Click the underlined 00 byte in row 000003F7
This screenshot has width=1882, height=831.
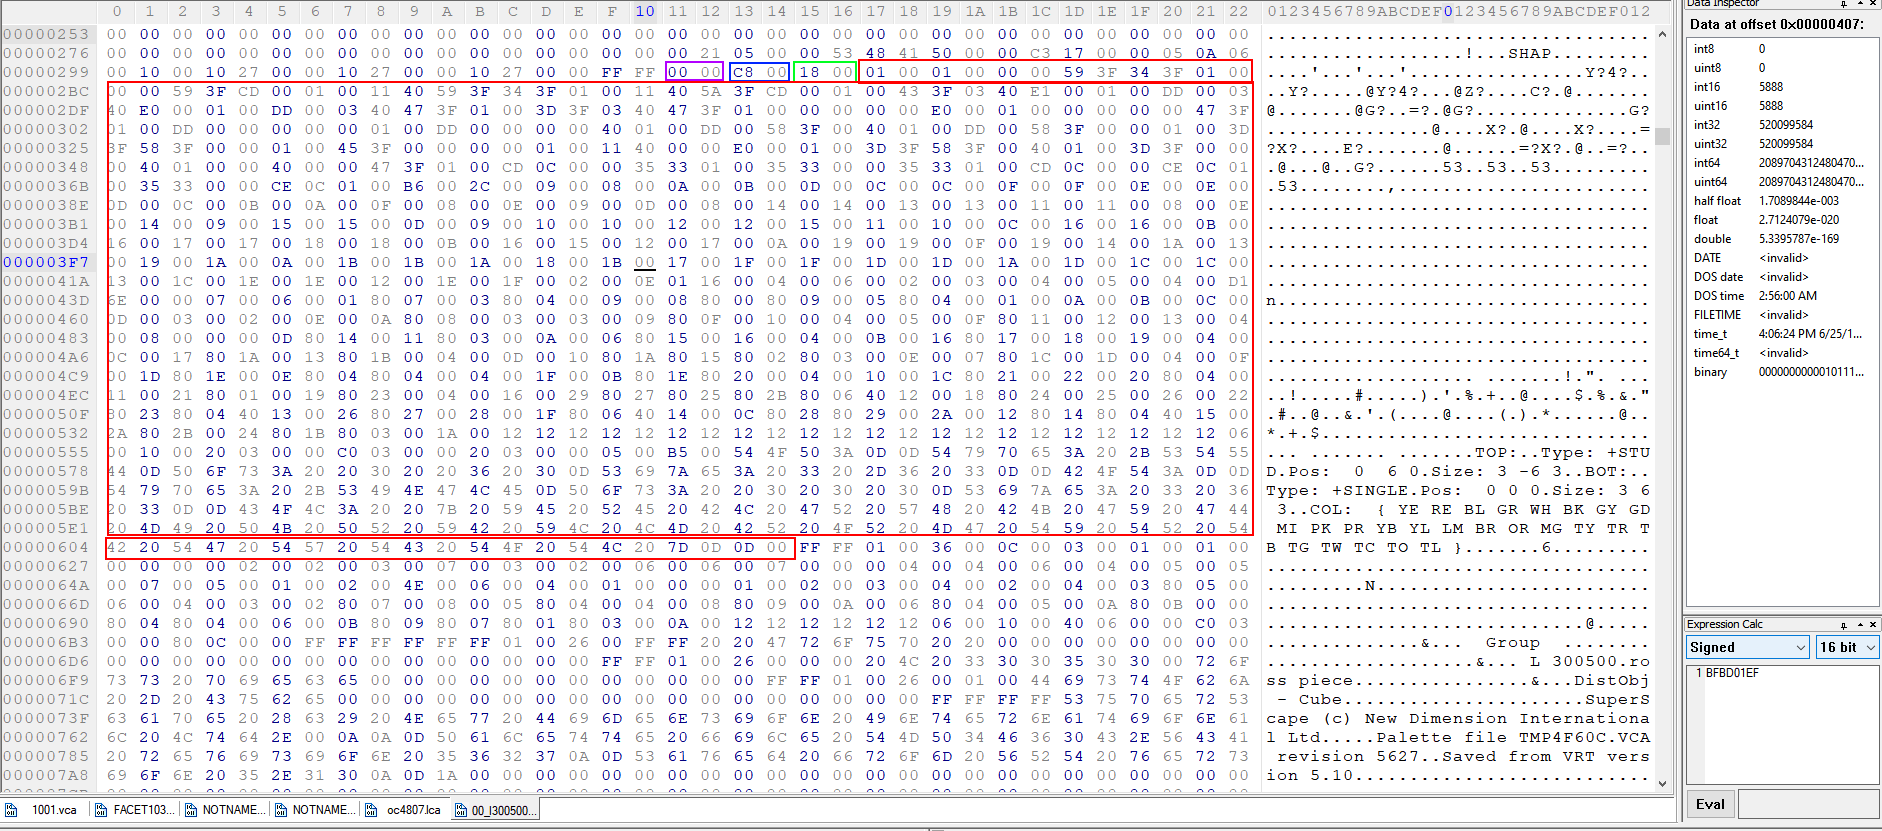(x=645, y=262)
